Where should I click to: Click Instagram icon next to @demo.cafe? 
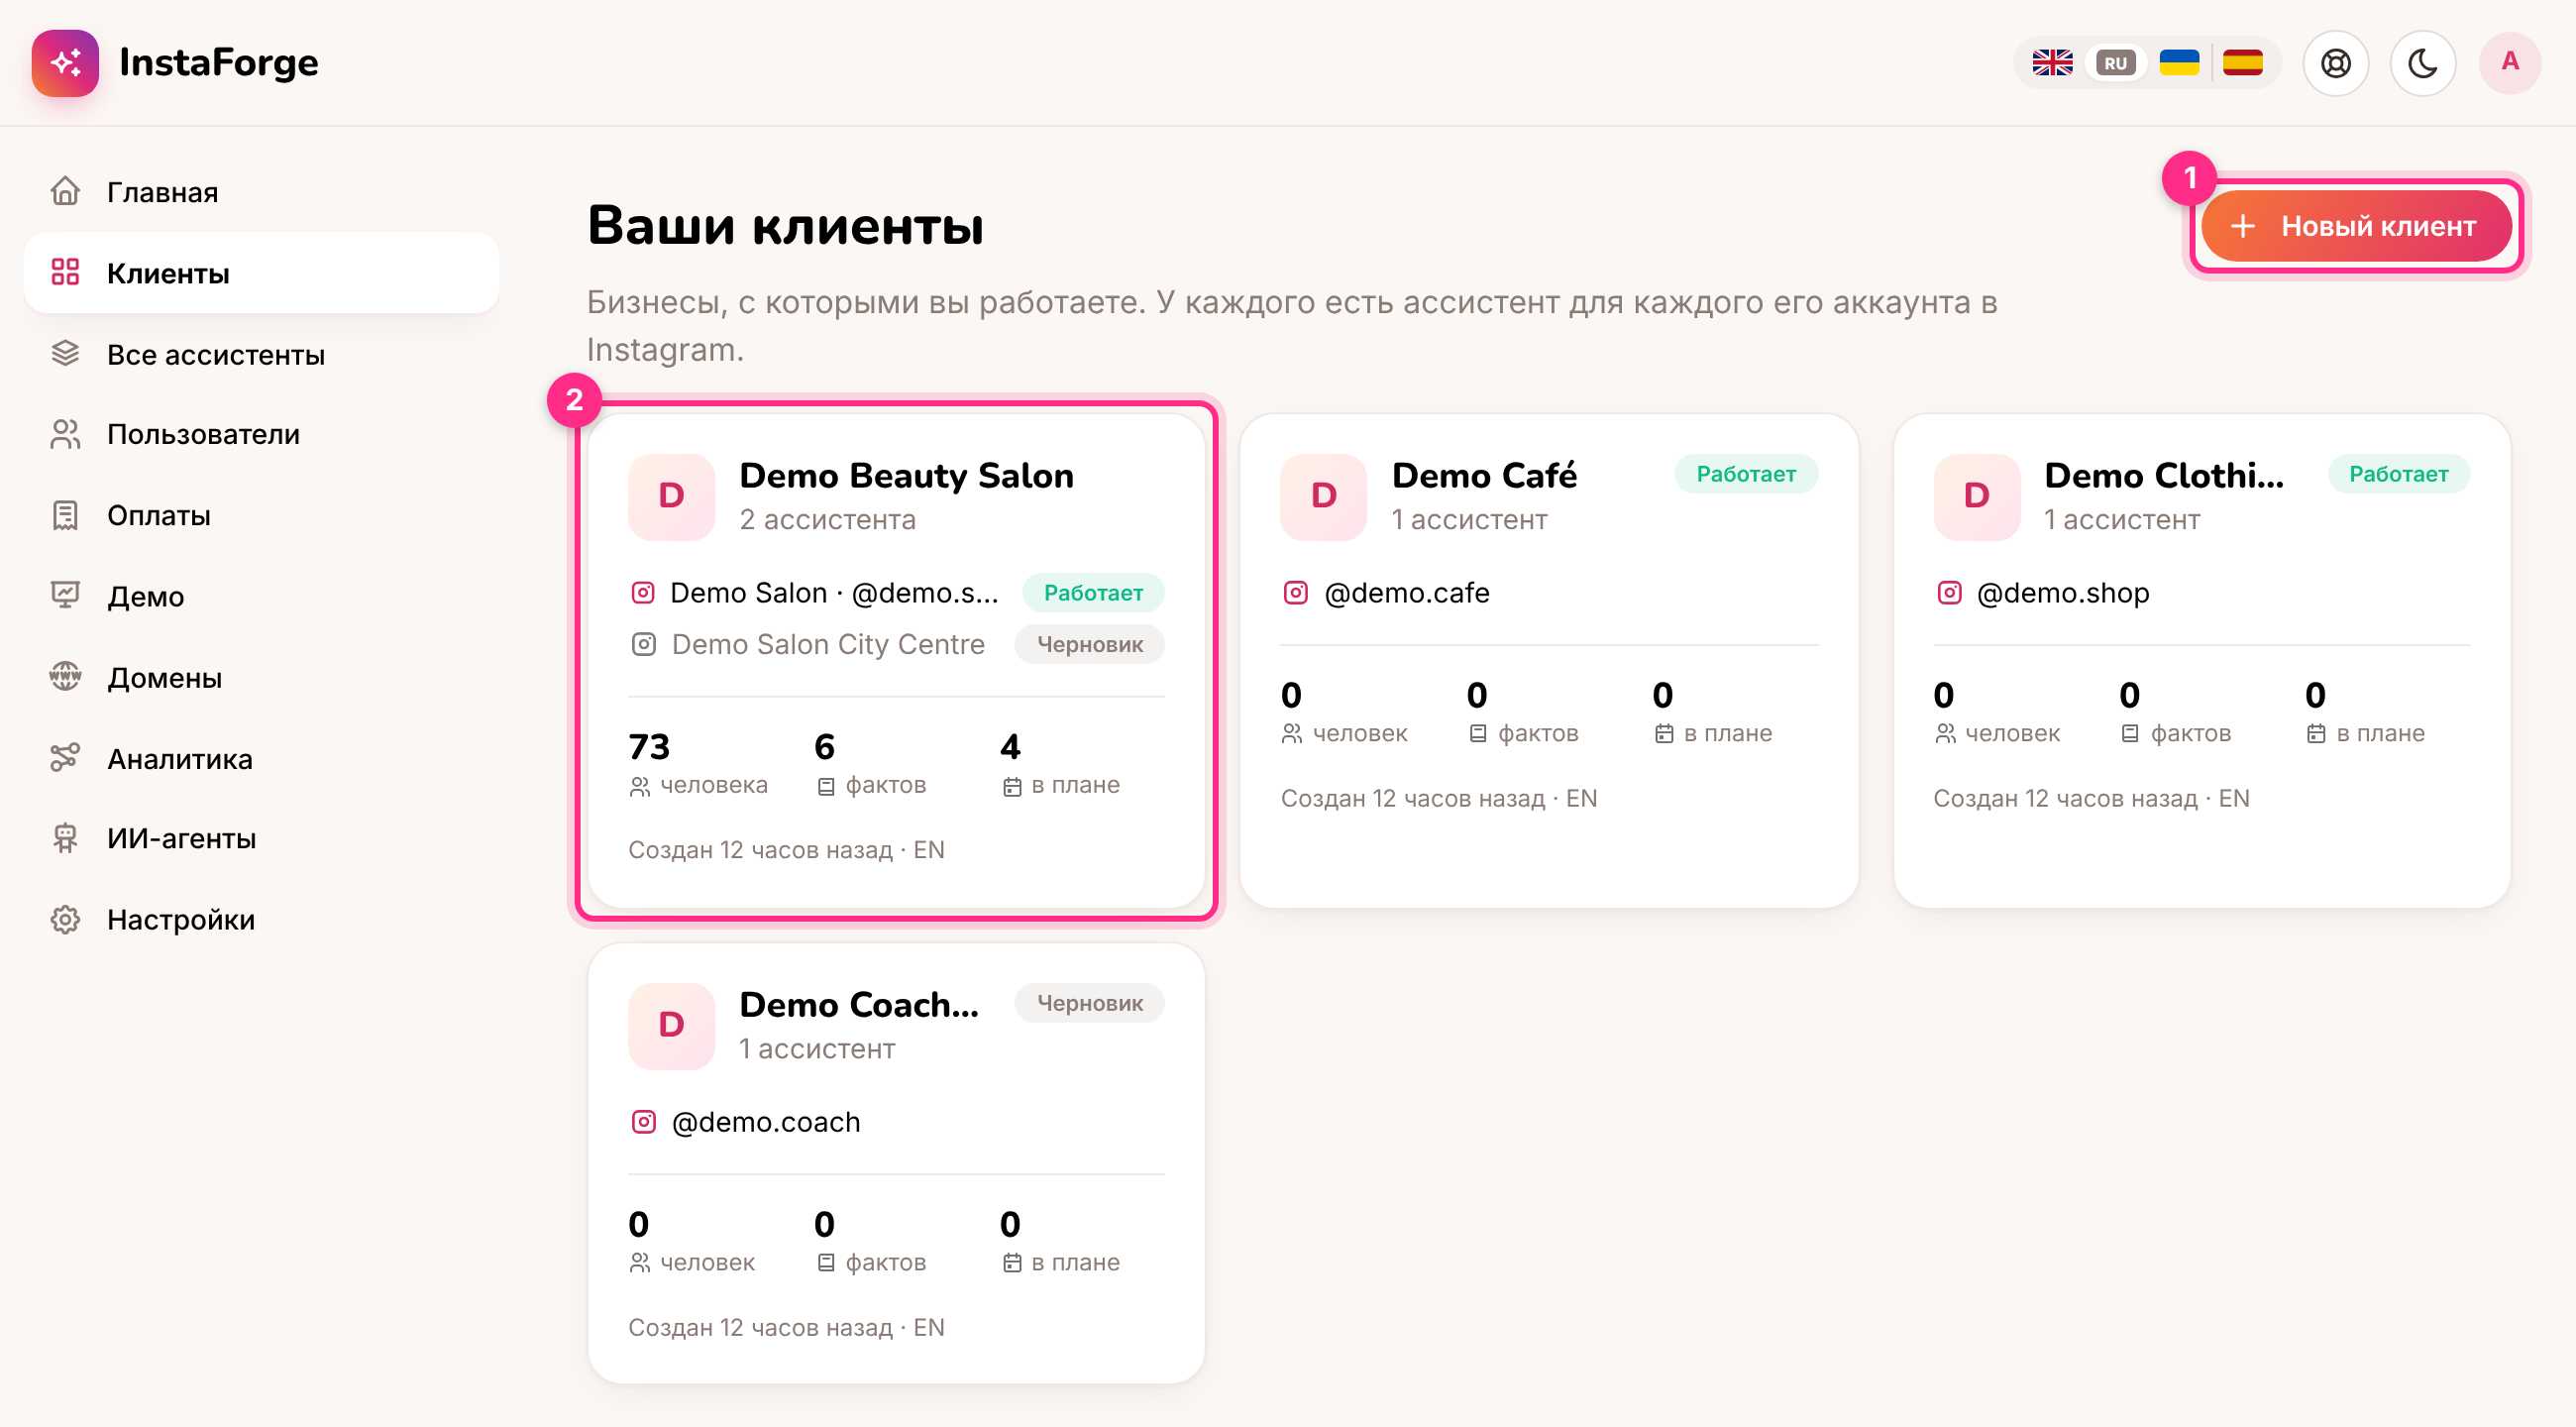tap(1295, 593)
